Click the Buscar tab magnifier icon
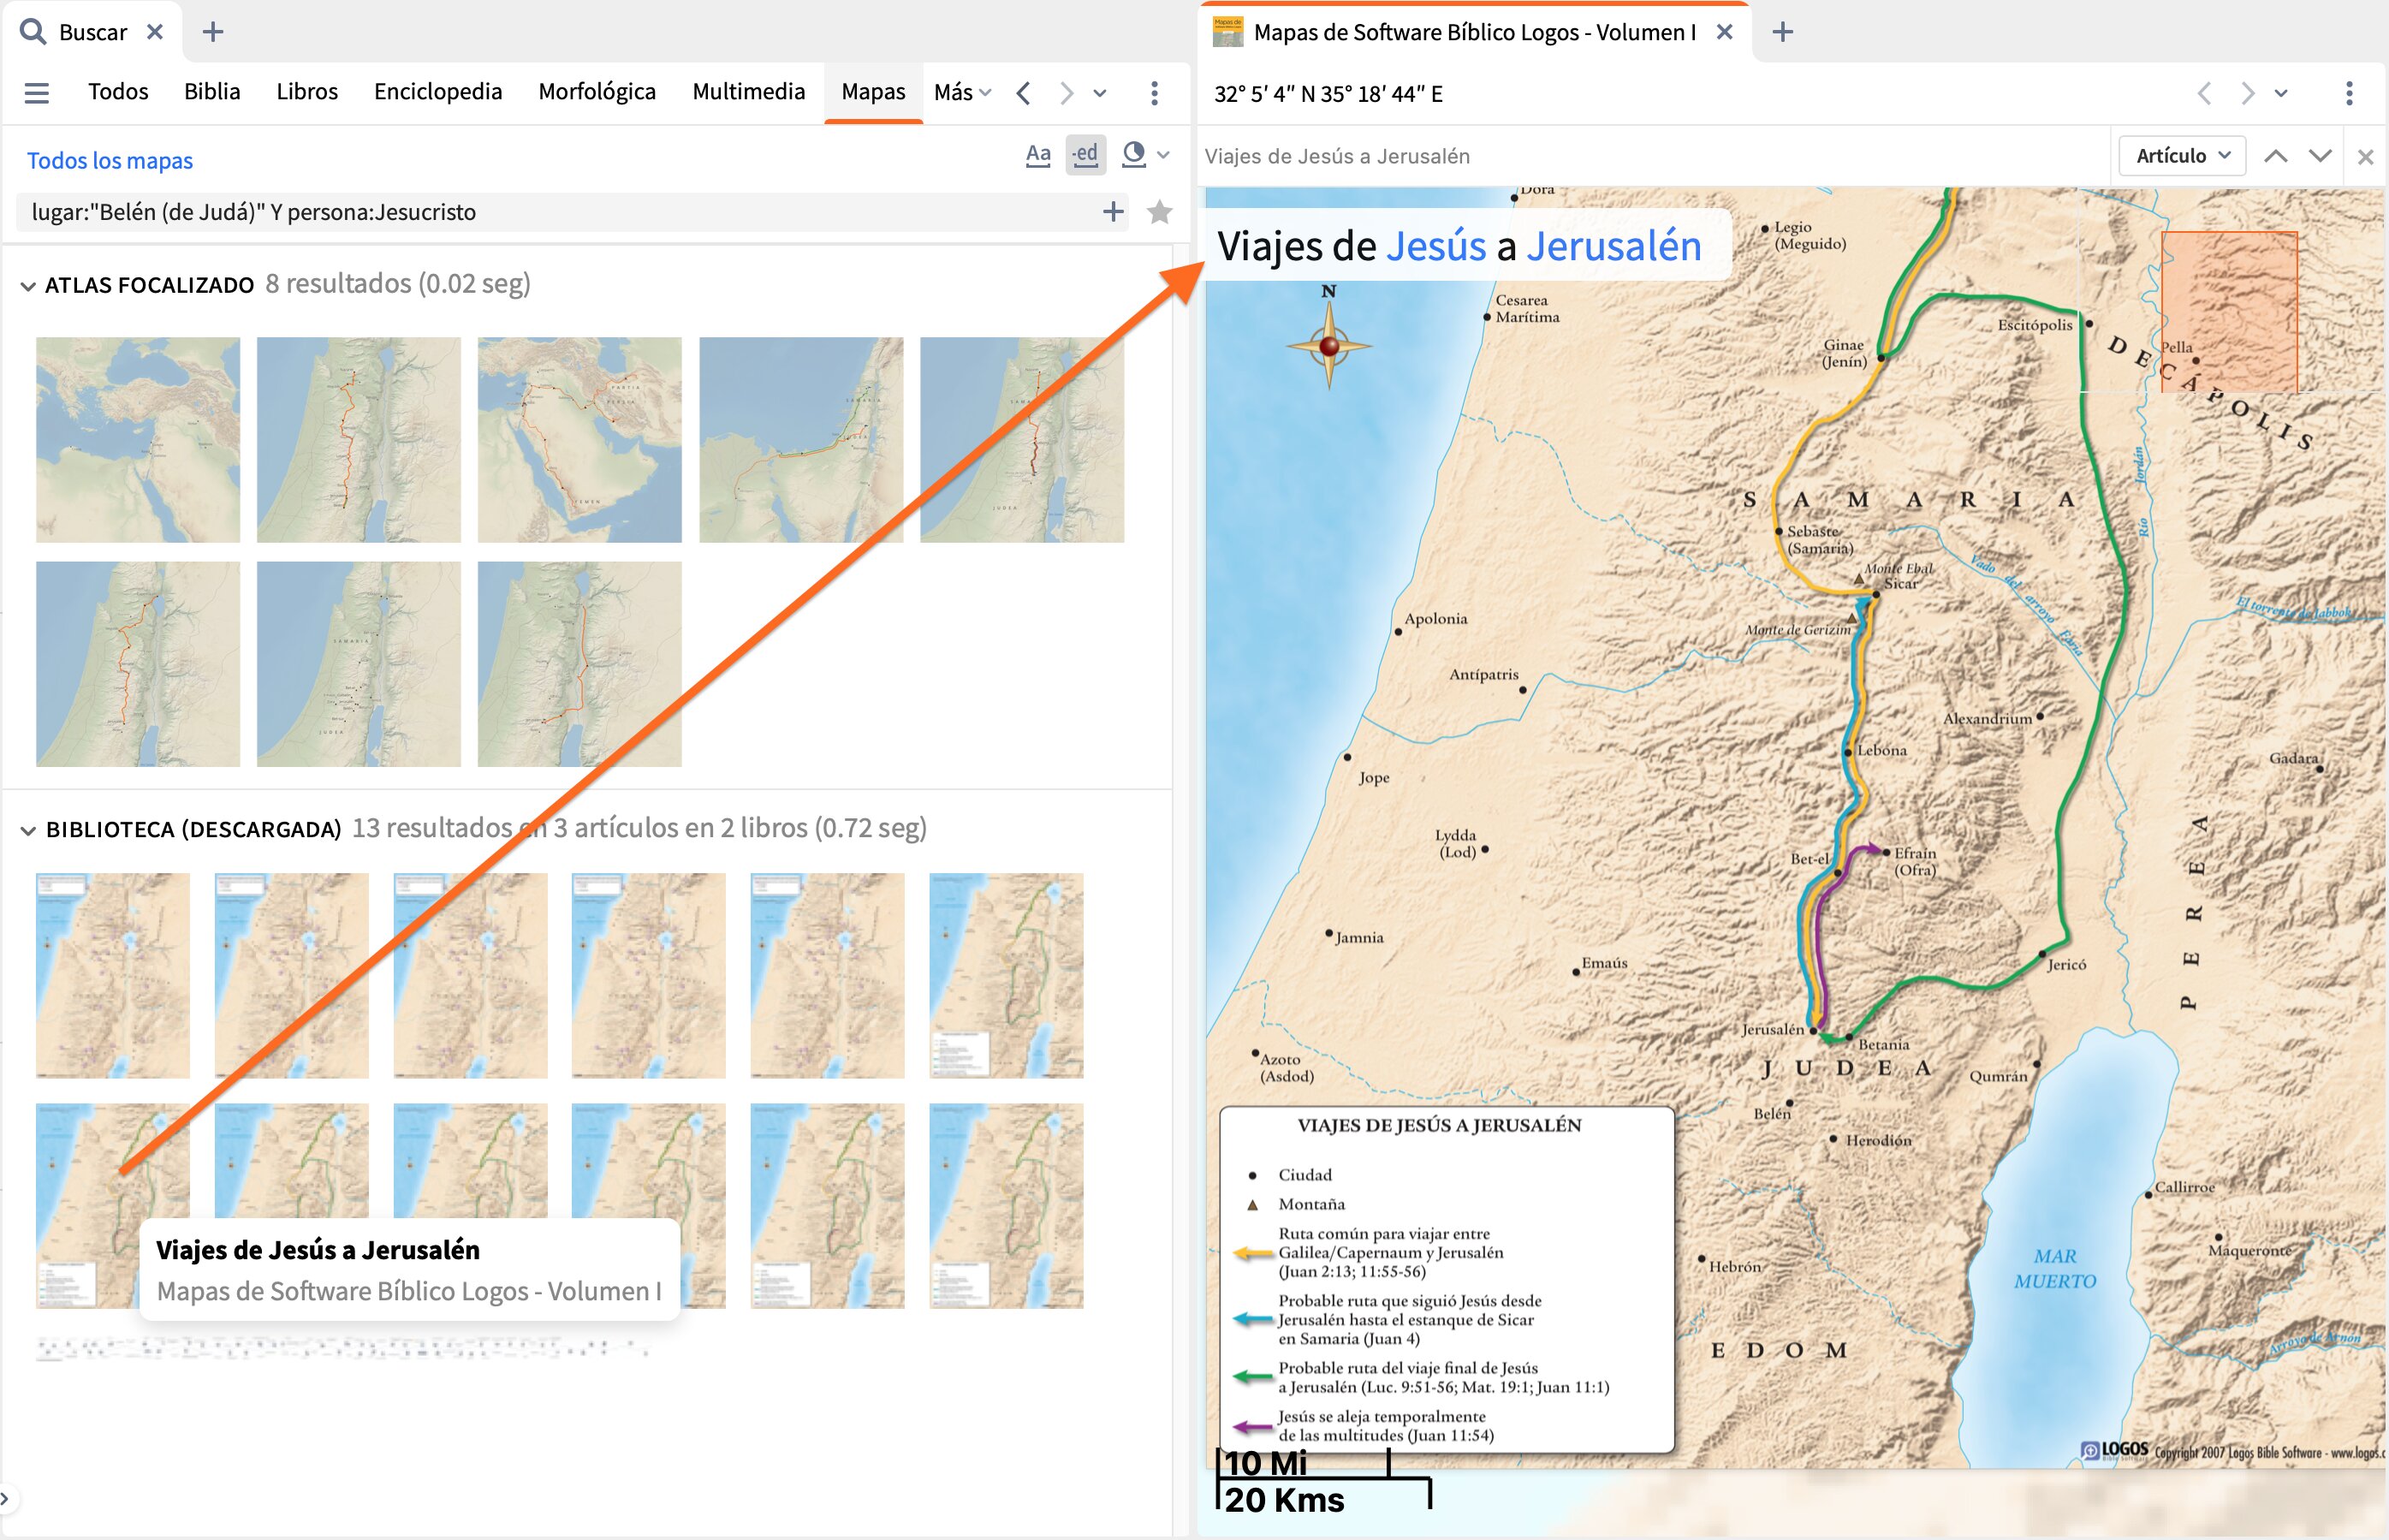Screen dimensions: 2389x1540 tap(33, 32)
